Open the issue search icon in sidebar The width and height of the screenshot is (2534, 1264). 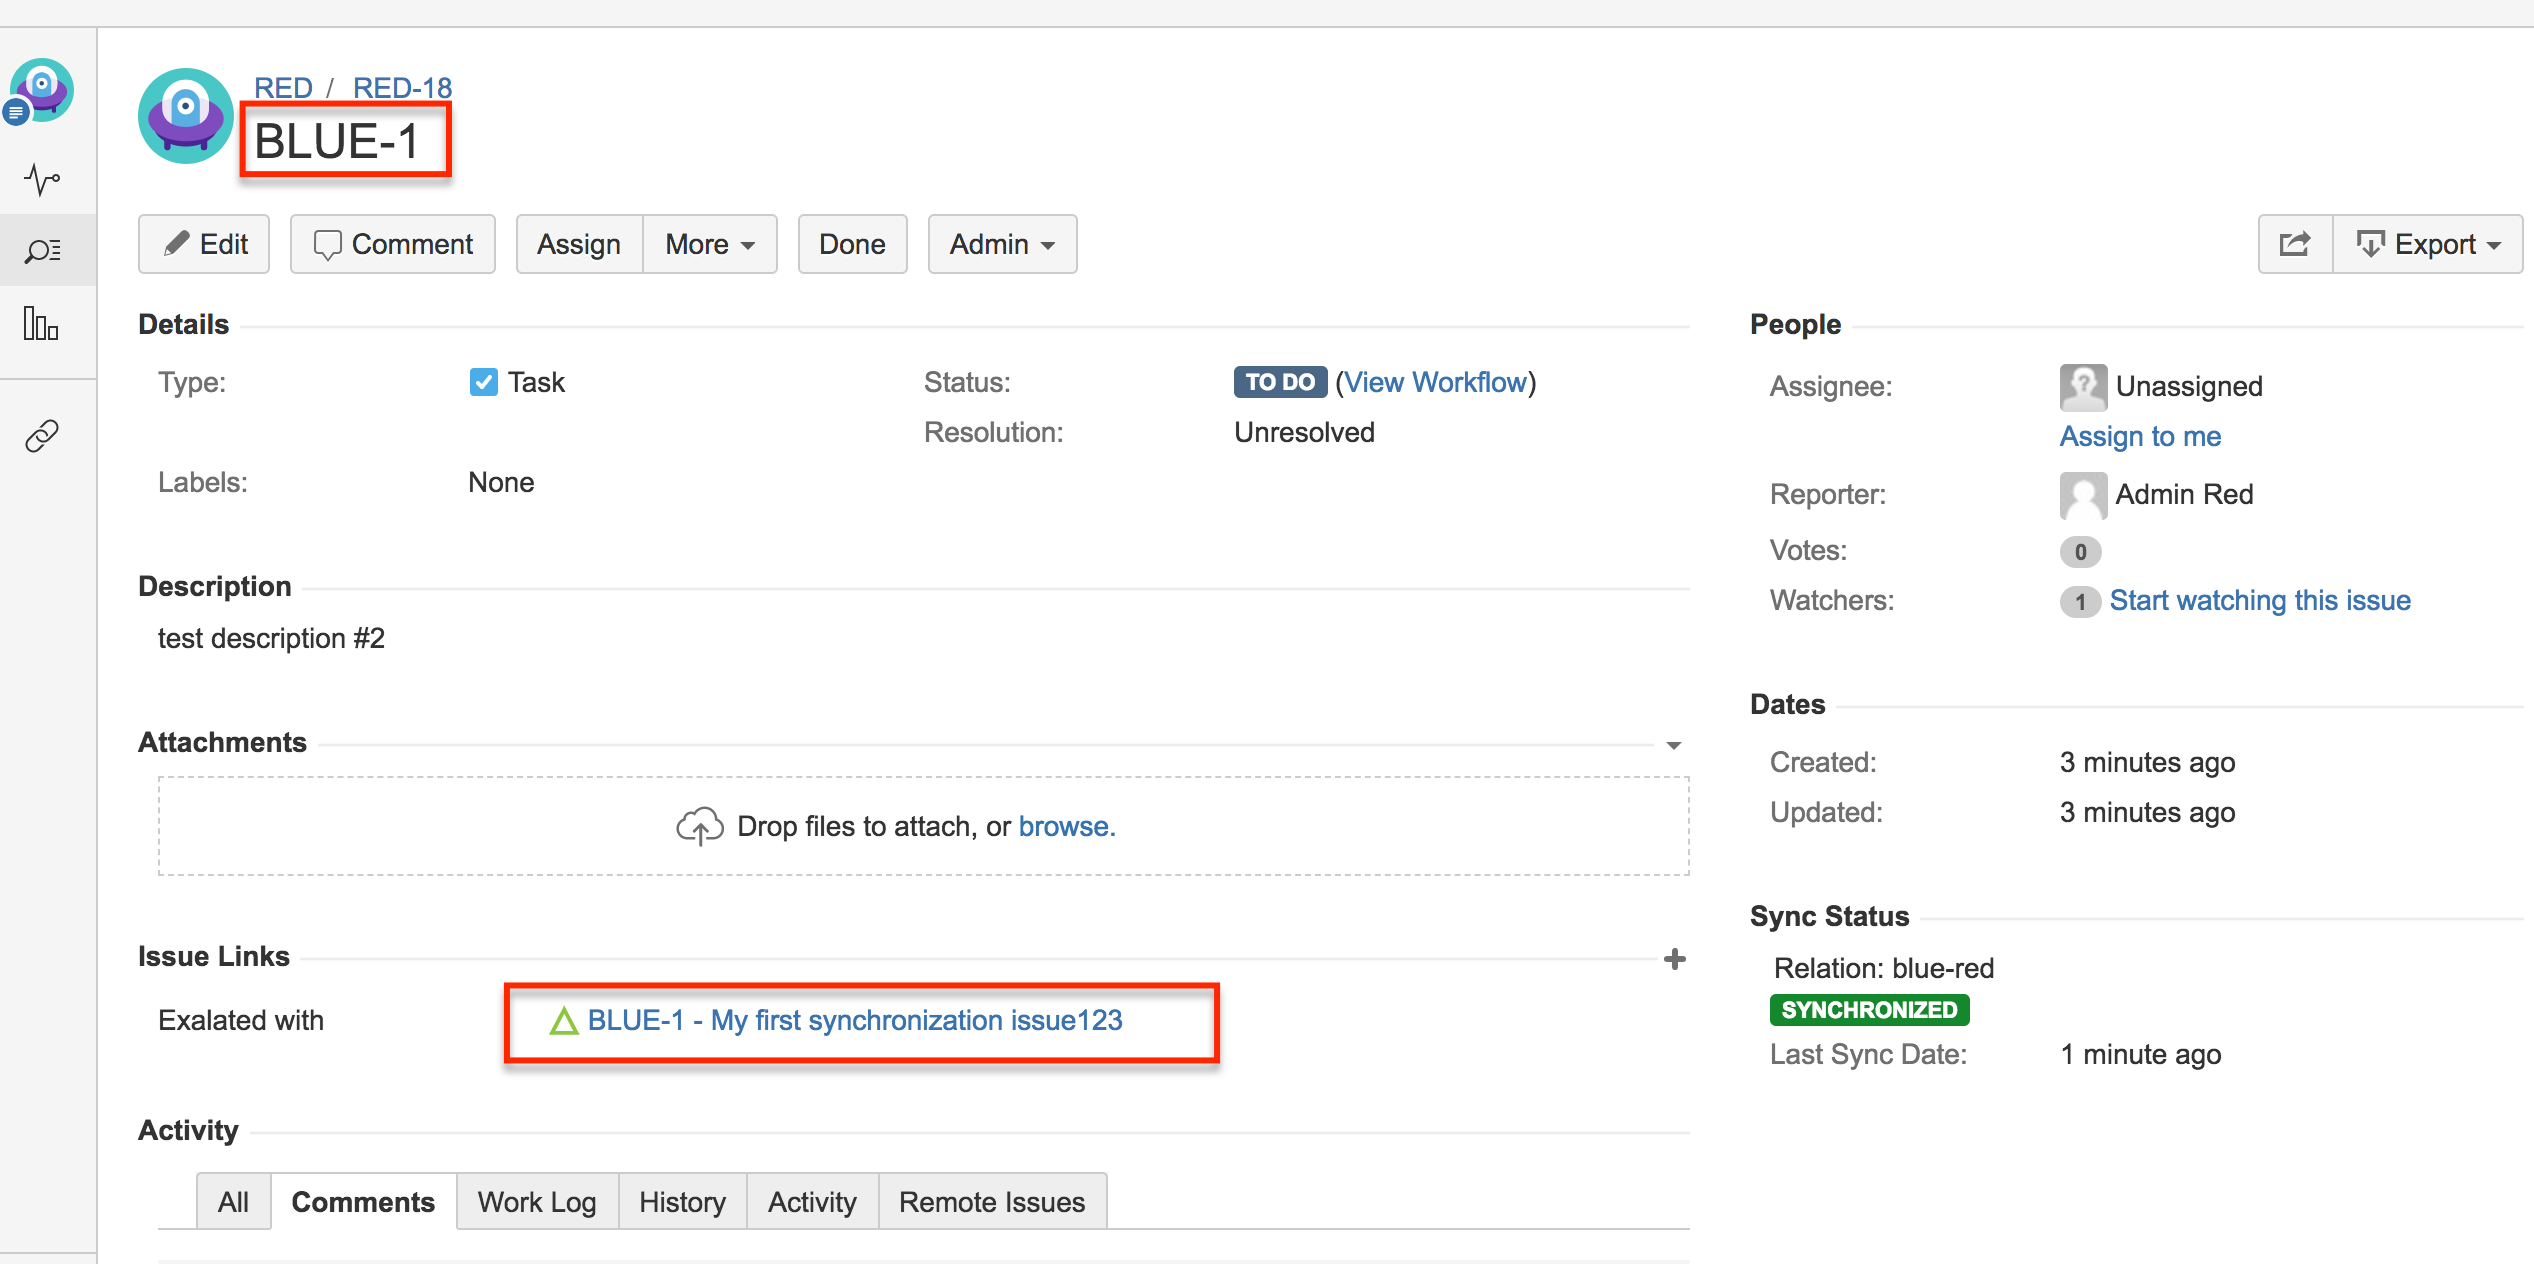click(42, 251)
